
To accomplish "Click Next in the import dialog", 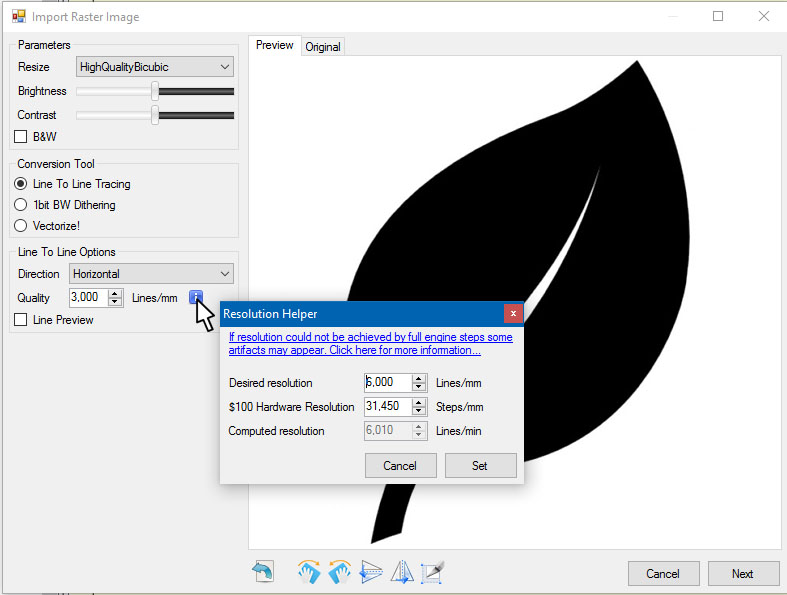I will (x=743, y=573).
